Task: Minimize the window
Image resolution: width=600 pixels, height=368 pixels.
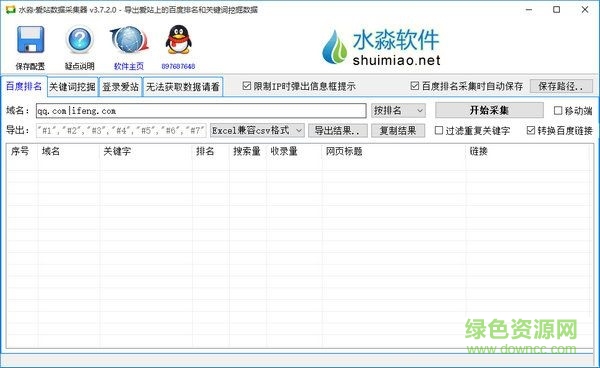Action: tap(529, 10)
